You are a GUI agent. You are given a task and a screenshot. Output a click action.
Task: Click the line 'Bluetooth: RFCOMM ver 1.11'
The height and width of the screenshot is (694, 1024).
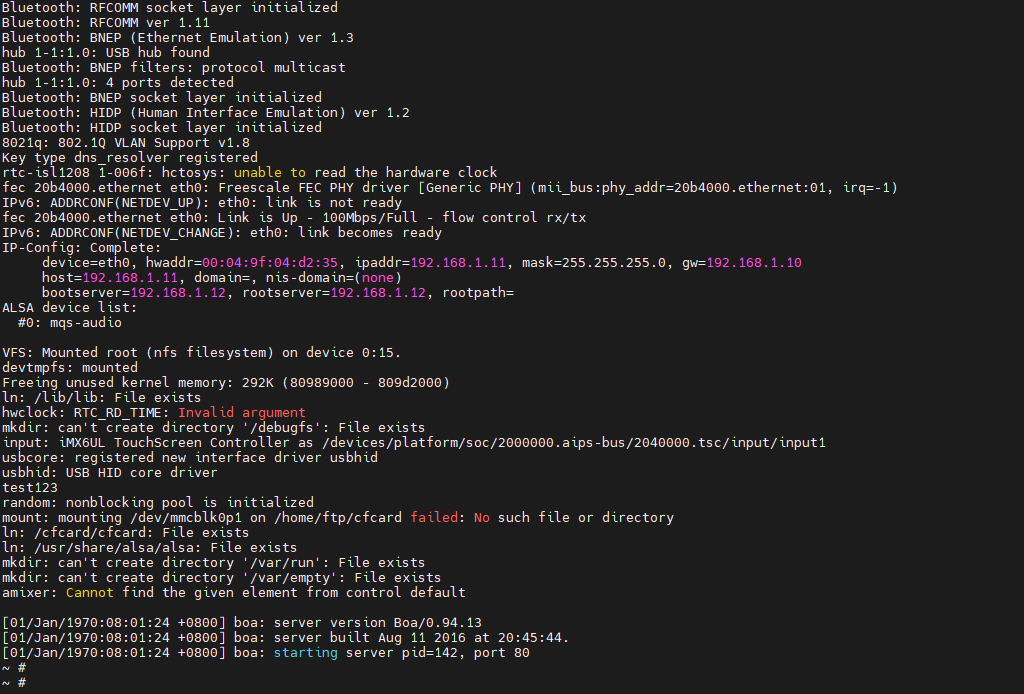pos(106,22)
